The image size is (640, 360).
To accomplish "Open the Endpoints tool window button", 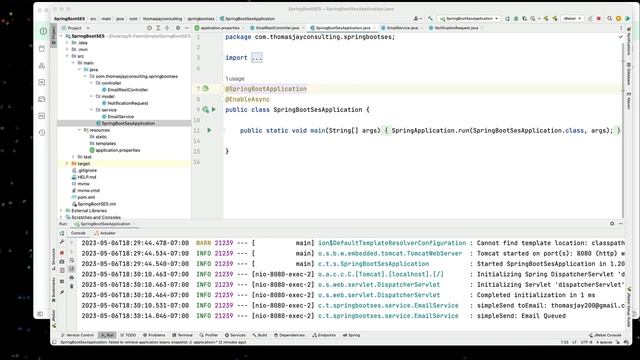I will point(324,335).
